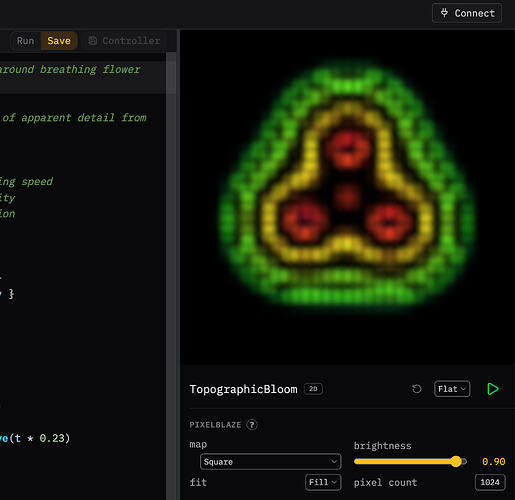Reset the preview with the circular arrow icon
This screenshot has width=515, height=500.
coord(416,389)
